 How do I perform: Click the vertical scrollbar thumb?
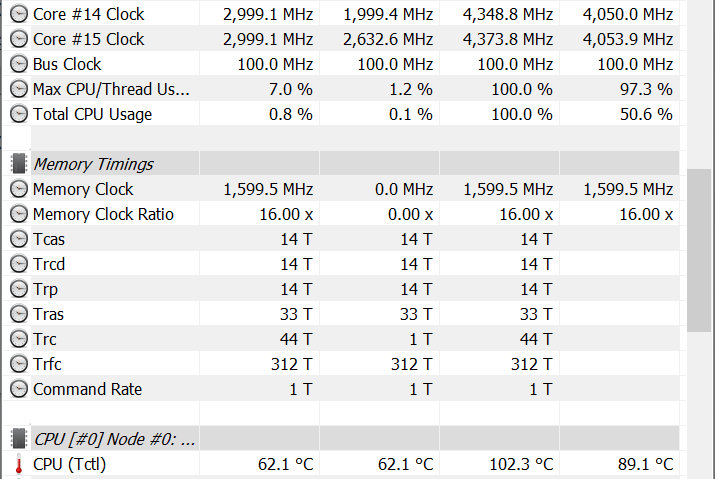pyautogui.click(x=699, y=250)
